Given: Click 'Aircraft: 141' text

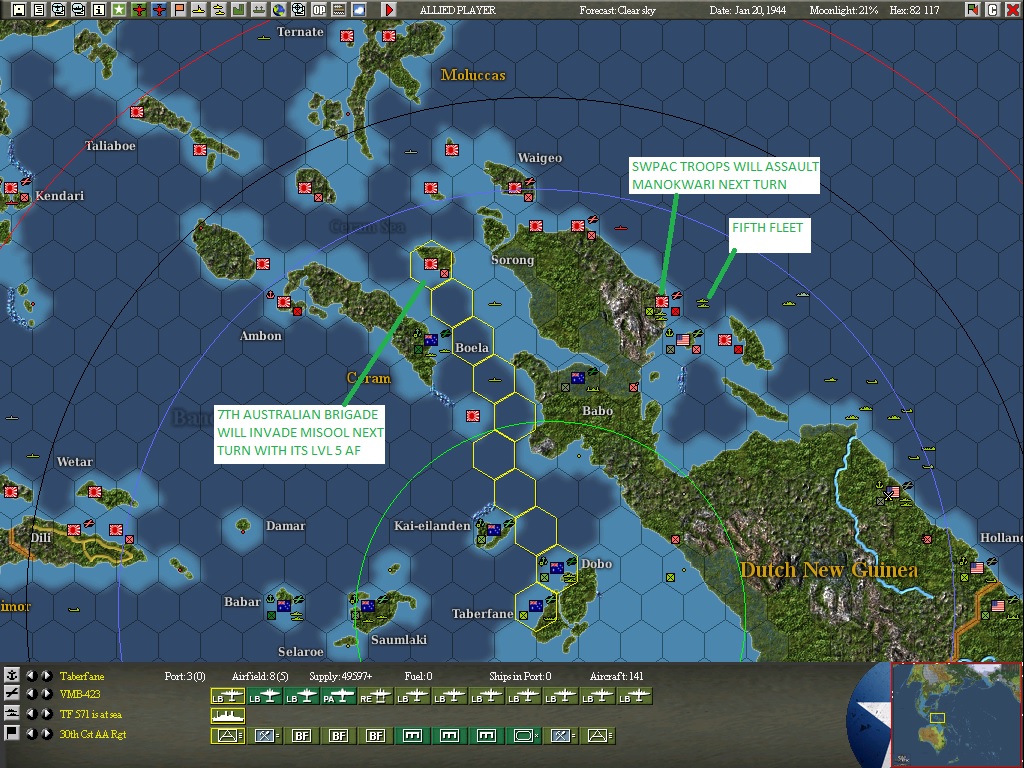Looking at the screenshot, I should tap(617, 676).
